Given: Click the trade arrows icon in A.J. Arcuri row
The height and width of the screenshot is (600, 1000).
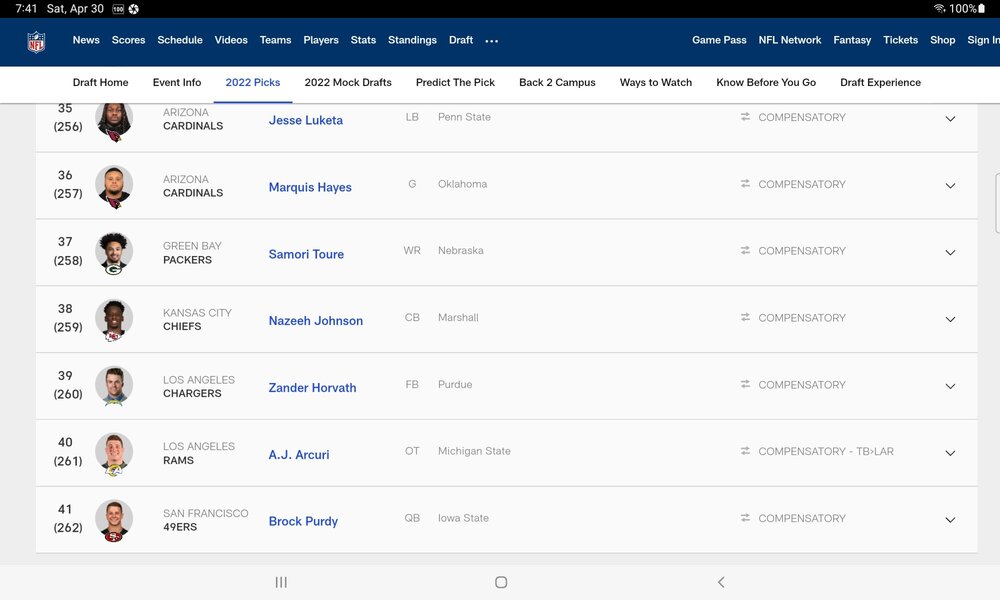Looking at the screenshot, I should click(745, 451).
